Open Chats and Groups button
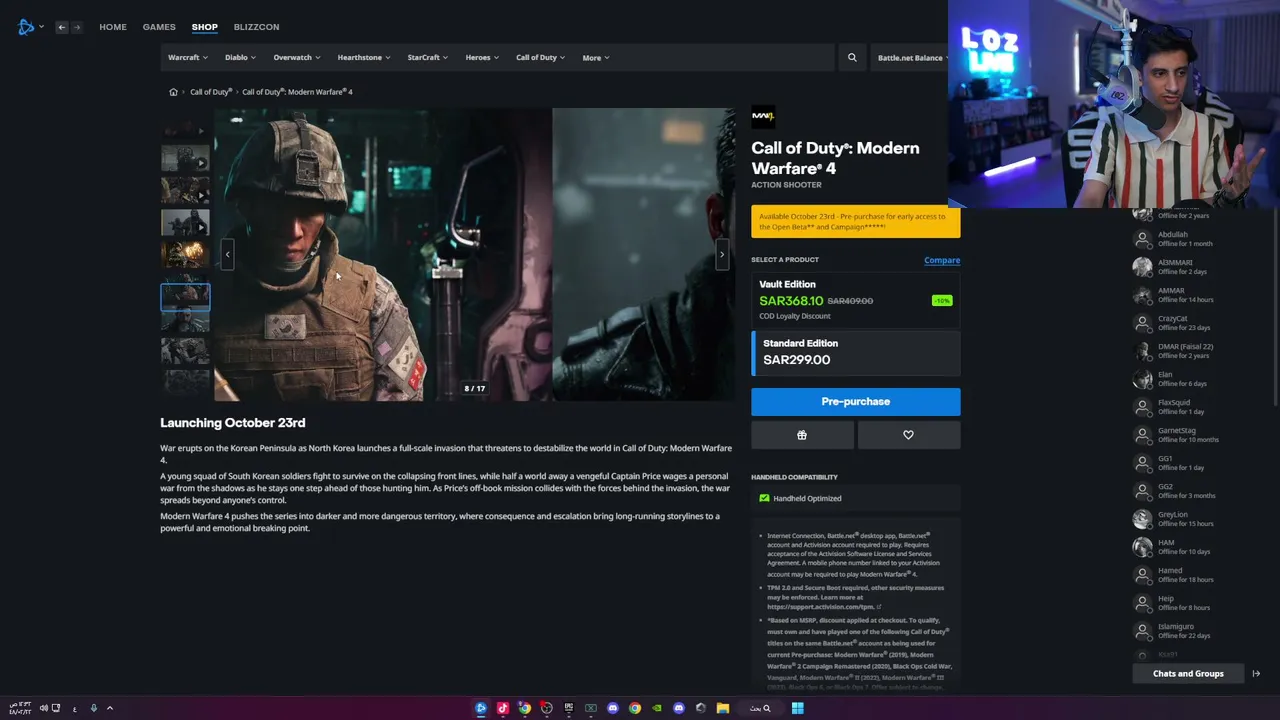Viewport: 1280px width, 720px height. pos(1188,674)
